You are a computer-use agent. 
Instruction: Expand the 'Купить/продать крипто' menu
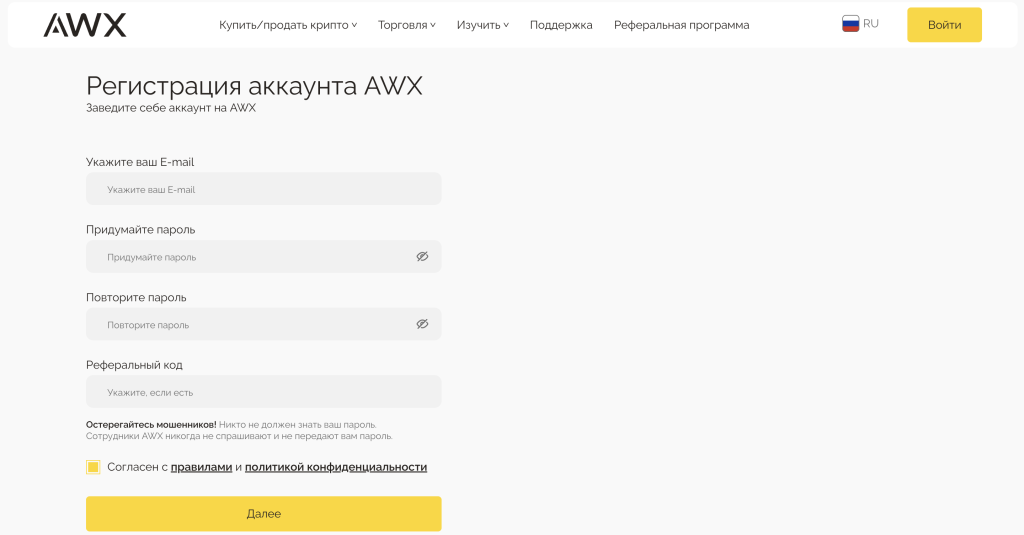click(x=288, y=25)
